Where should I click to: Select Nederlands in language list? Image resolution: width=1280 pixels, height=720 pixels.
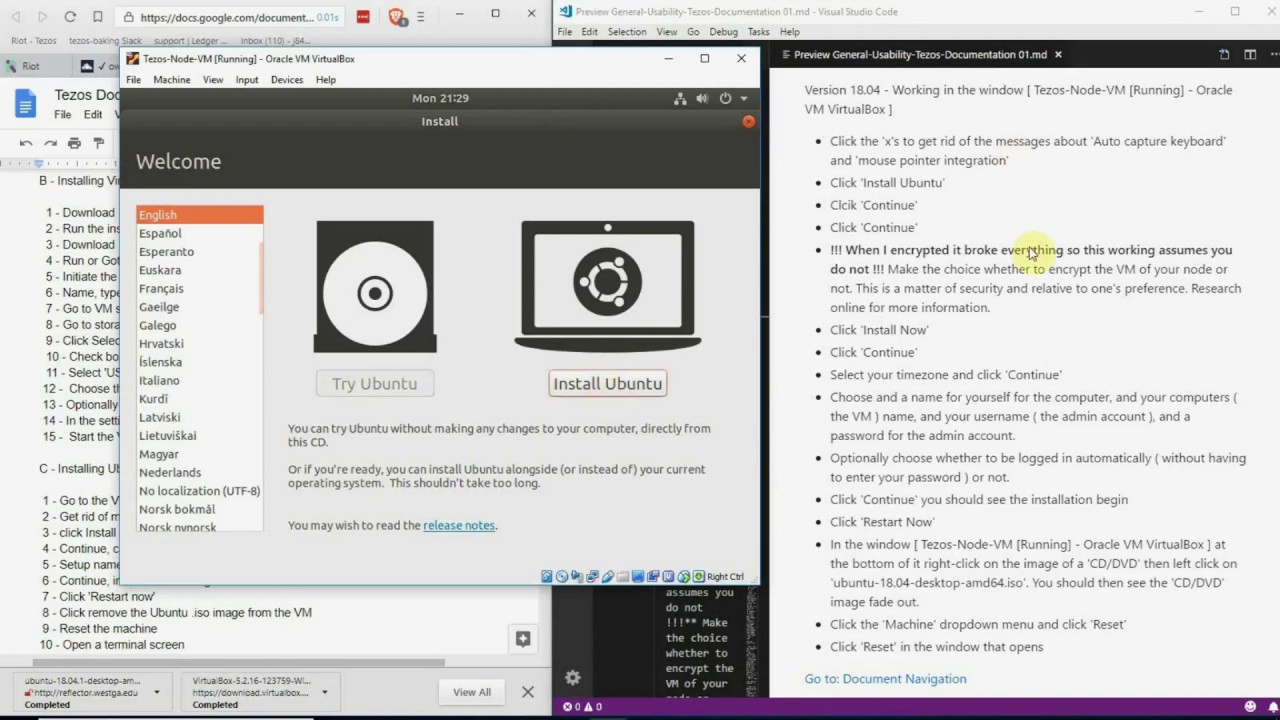click(199, 472)
